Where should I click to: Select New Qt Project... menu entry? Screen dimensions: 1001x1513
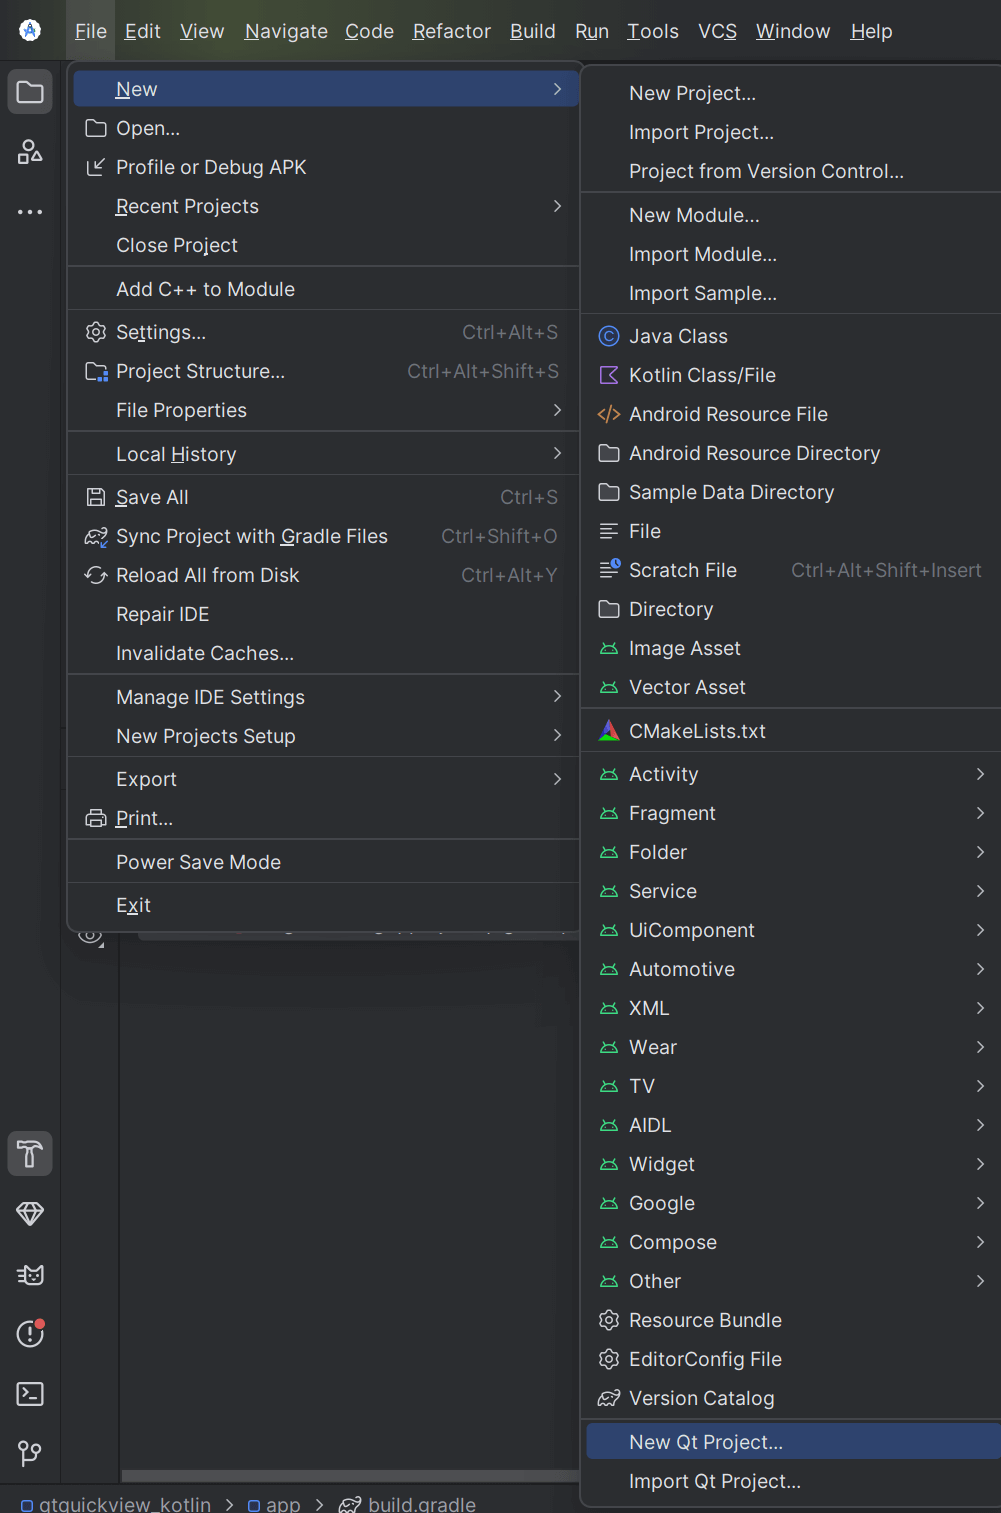(x=706, y=1442)
